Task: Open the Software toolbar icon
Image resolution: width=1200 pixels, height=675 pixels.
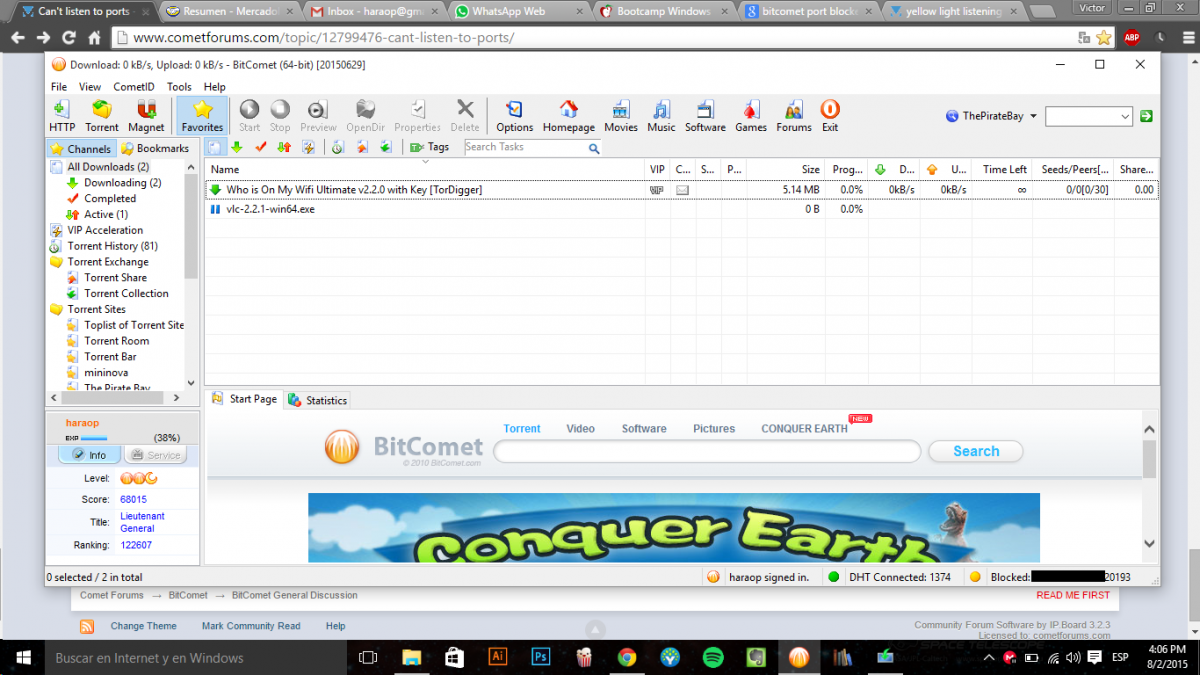Action: point(705,115)
